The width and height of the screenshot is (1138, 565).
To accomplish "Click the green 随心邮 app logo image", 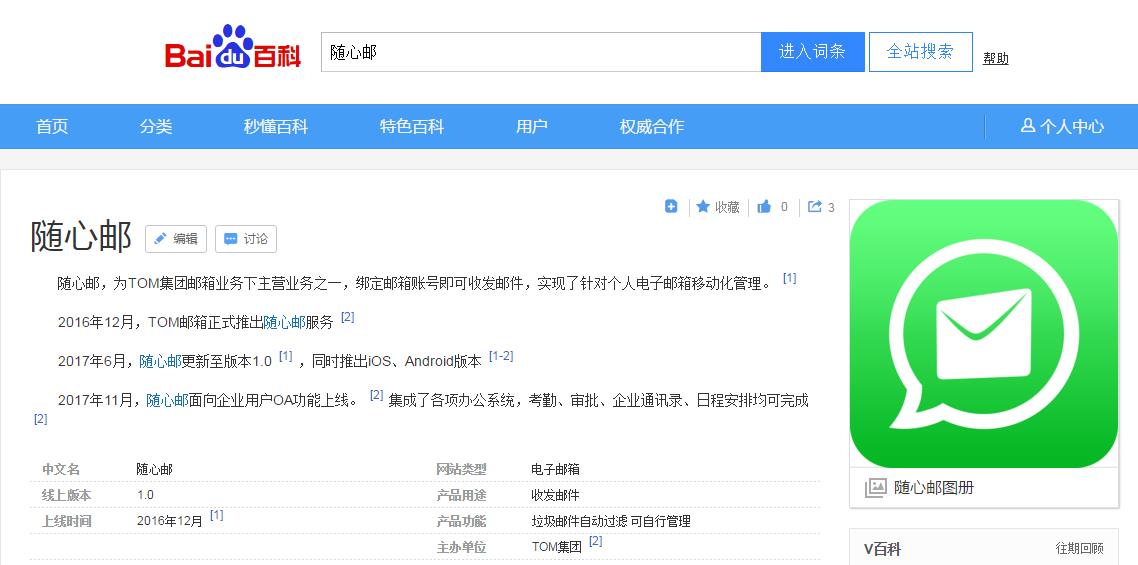I will (983, 333).
